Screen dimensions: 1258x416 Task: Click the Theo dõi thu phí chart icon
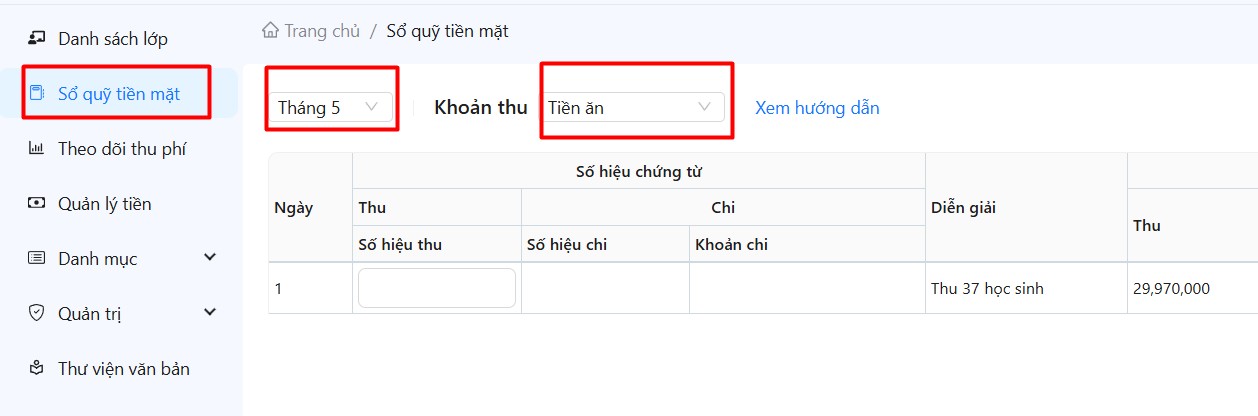37,149
